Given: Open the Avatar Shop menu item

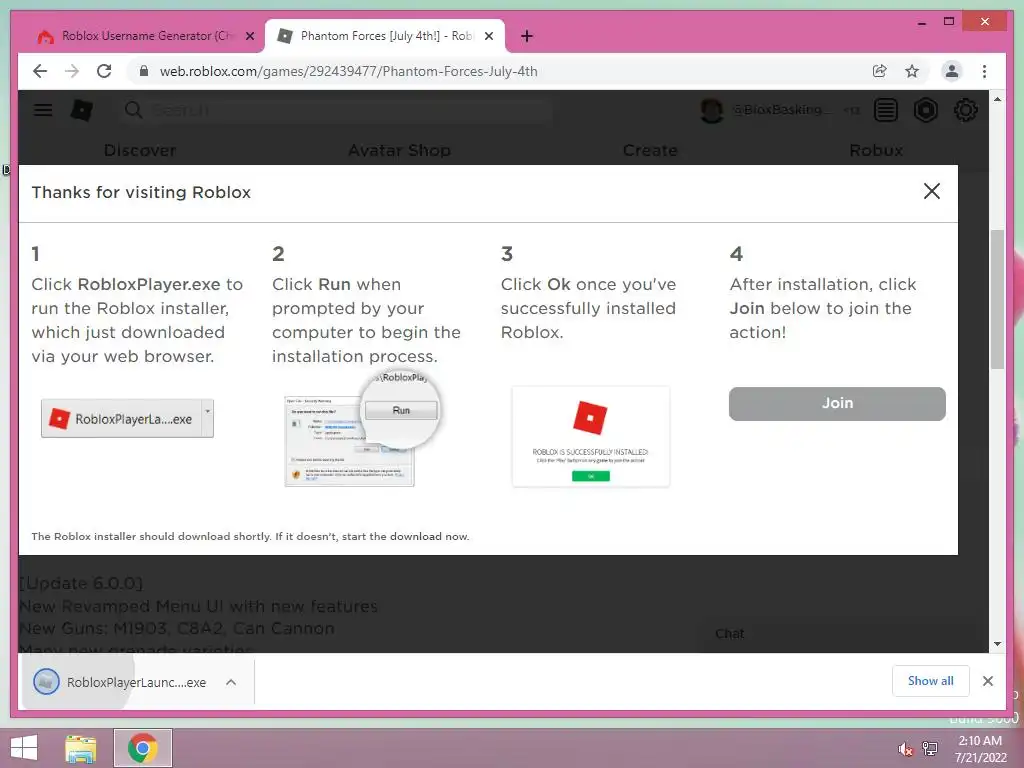Looking at the screenshot, I should 399,150.
